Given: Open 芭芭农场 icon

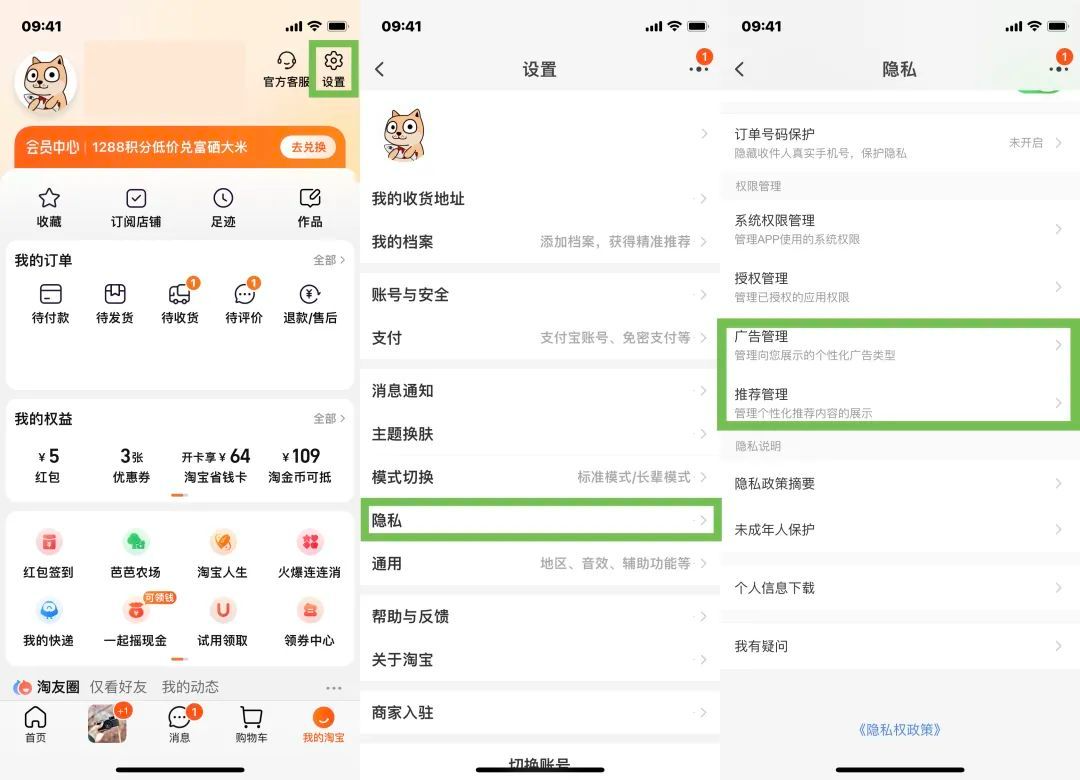Looking at the screenshot, I should 136,542.
